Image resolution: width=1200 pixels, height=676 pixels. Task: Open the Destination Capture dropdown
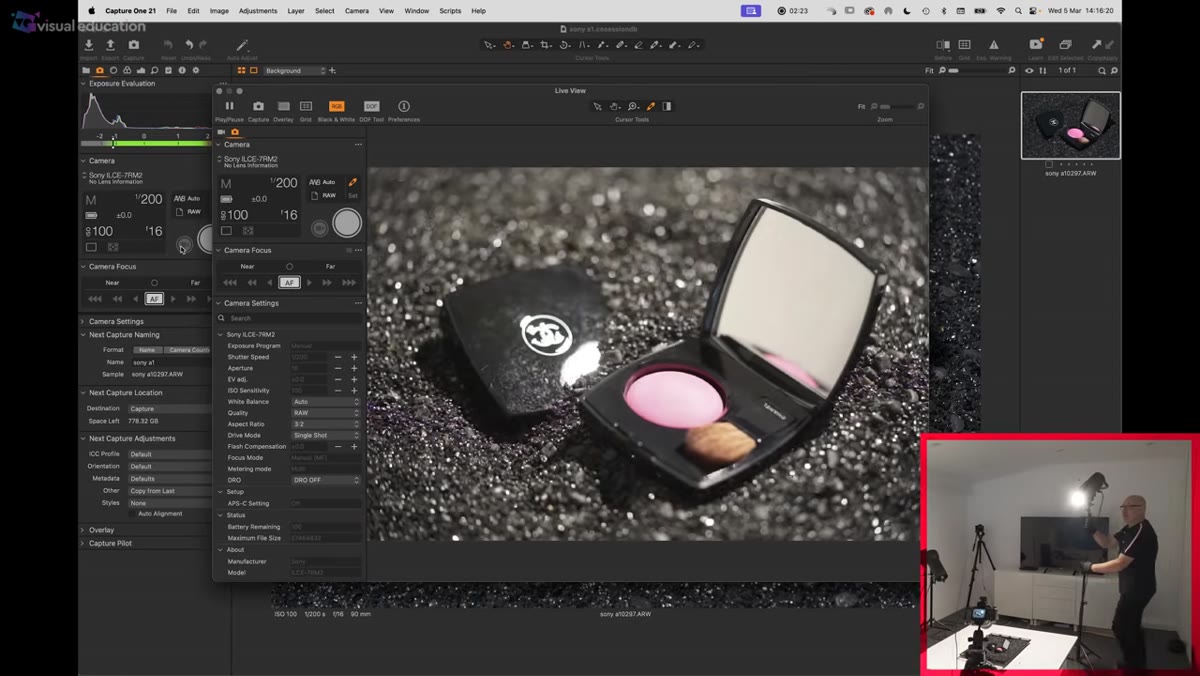tap(171, 408)
